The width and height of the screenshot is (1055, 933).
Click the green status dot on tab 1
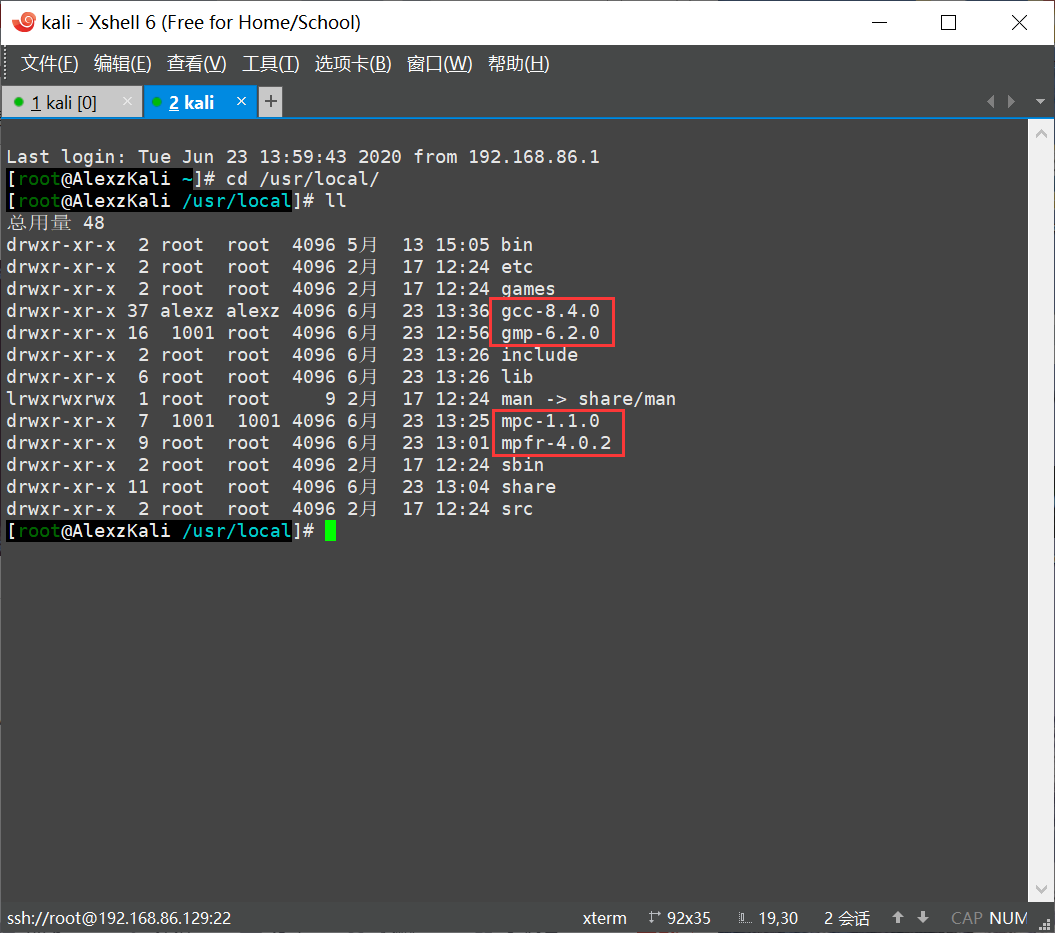(x=17, y=101)
